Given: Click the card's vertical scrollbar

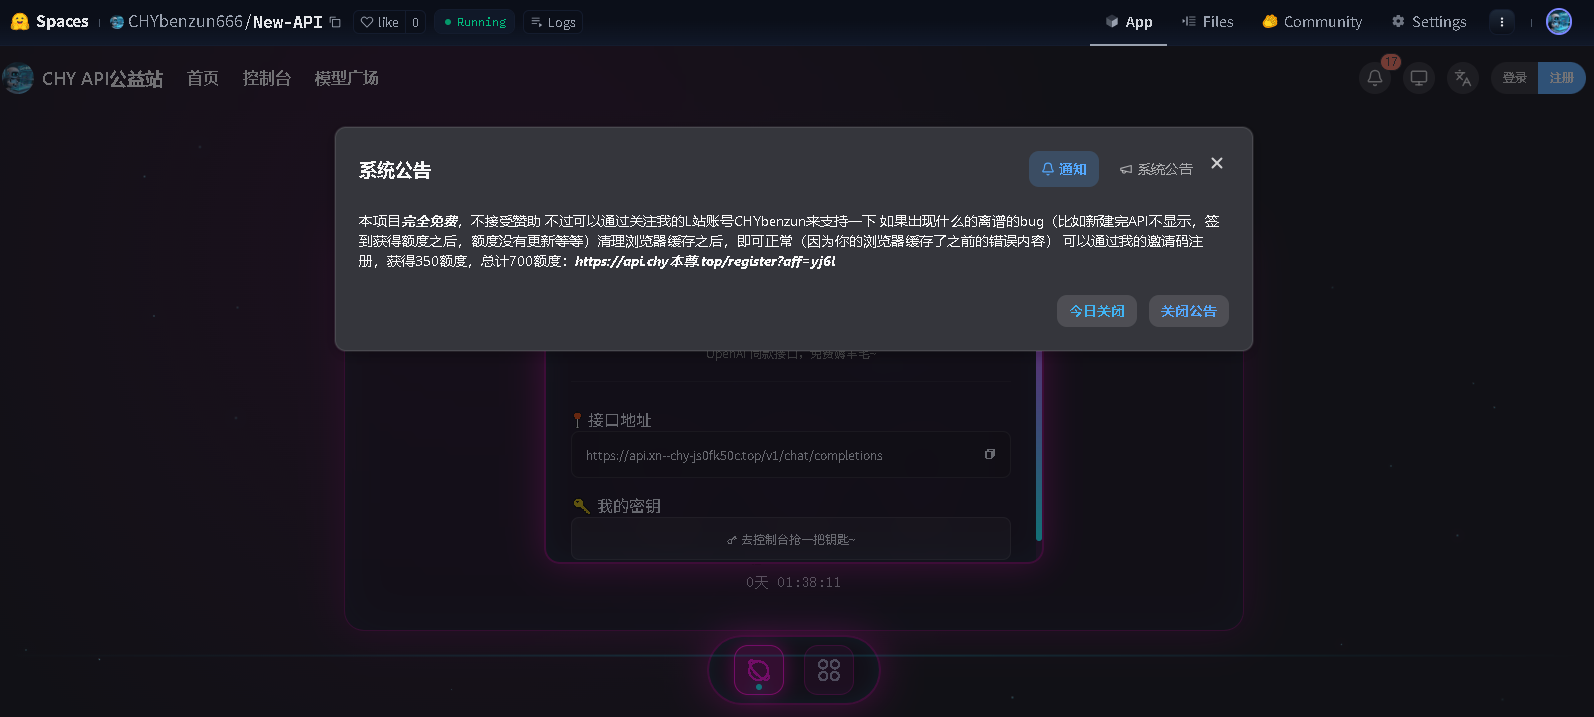Looking at the screenshot, I should [x=1039, y=446].
